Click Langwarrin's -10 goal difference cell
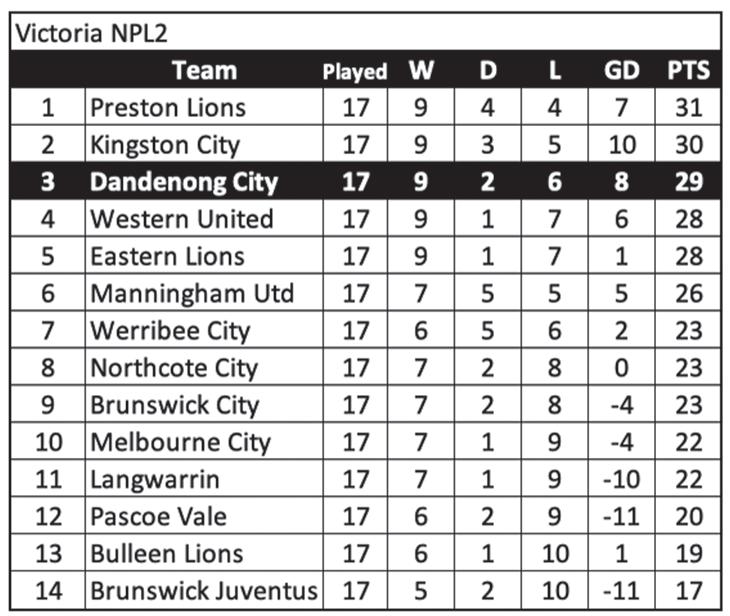This screenshot has width=730, height=616. tap(622, 479)
